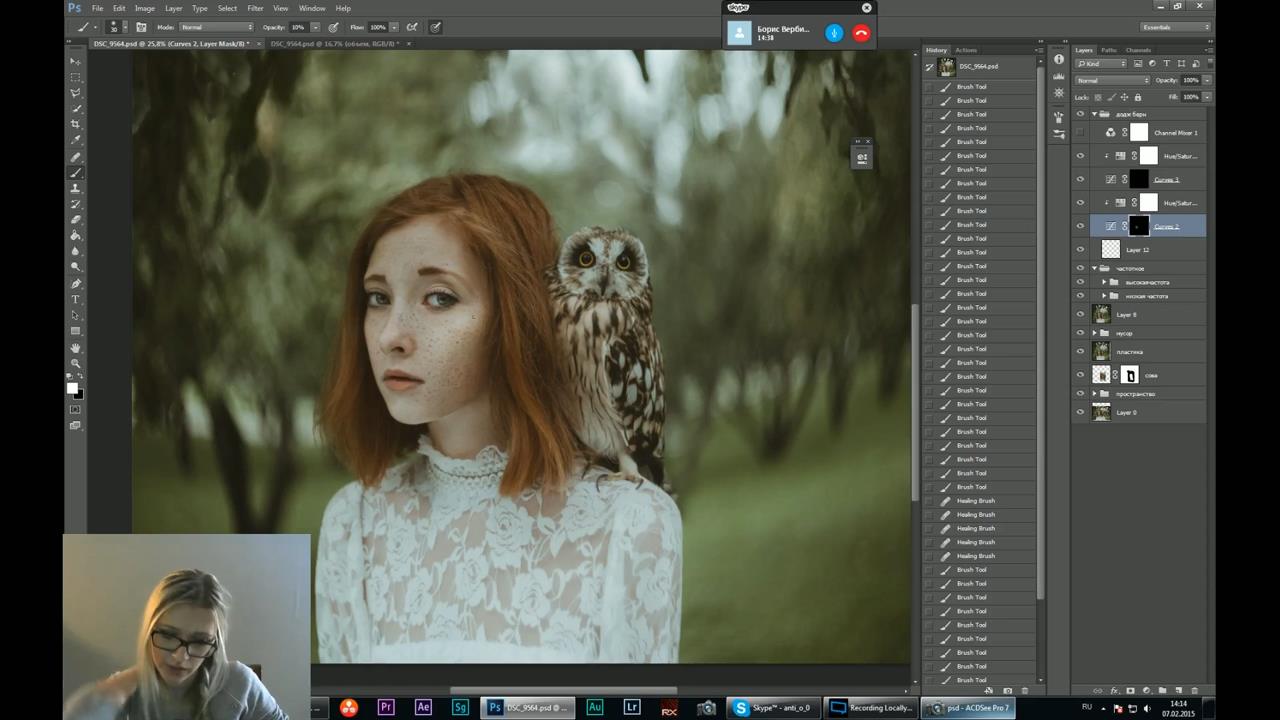The height and width of the screenshot is (720, 1280).
Task: Collapse the частотное layer group
Action: [x=1094, y=268]
